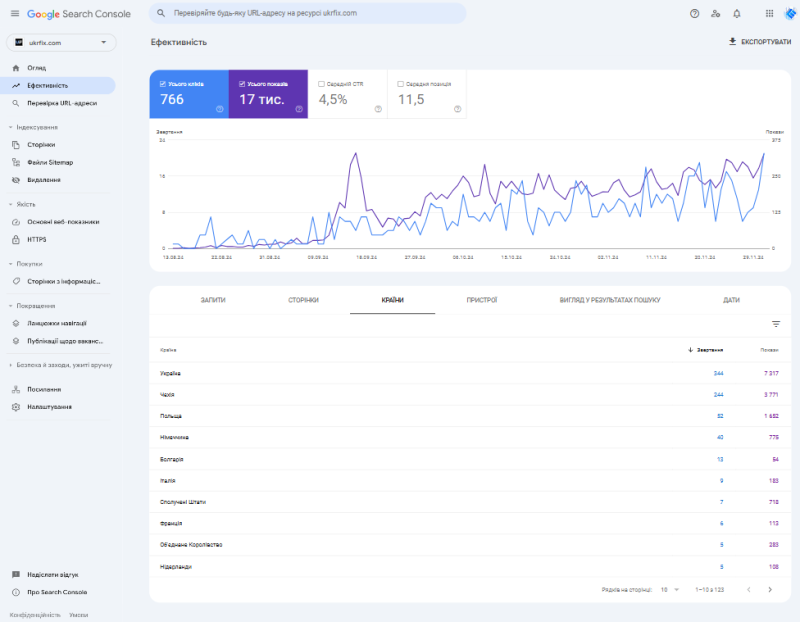Open the notifications bell icon
Screen dimensions: 800x622
pyautogui.click(x=738, y=13)
